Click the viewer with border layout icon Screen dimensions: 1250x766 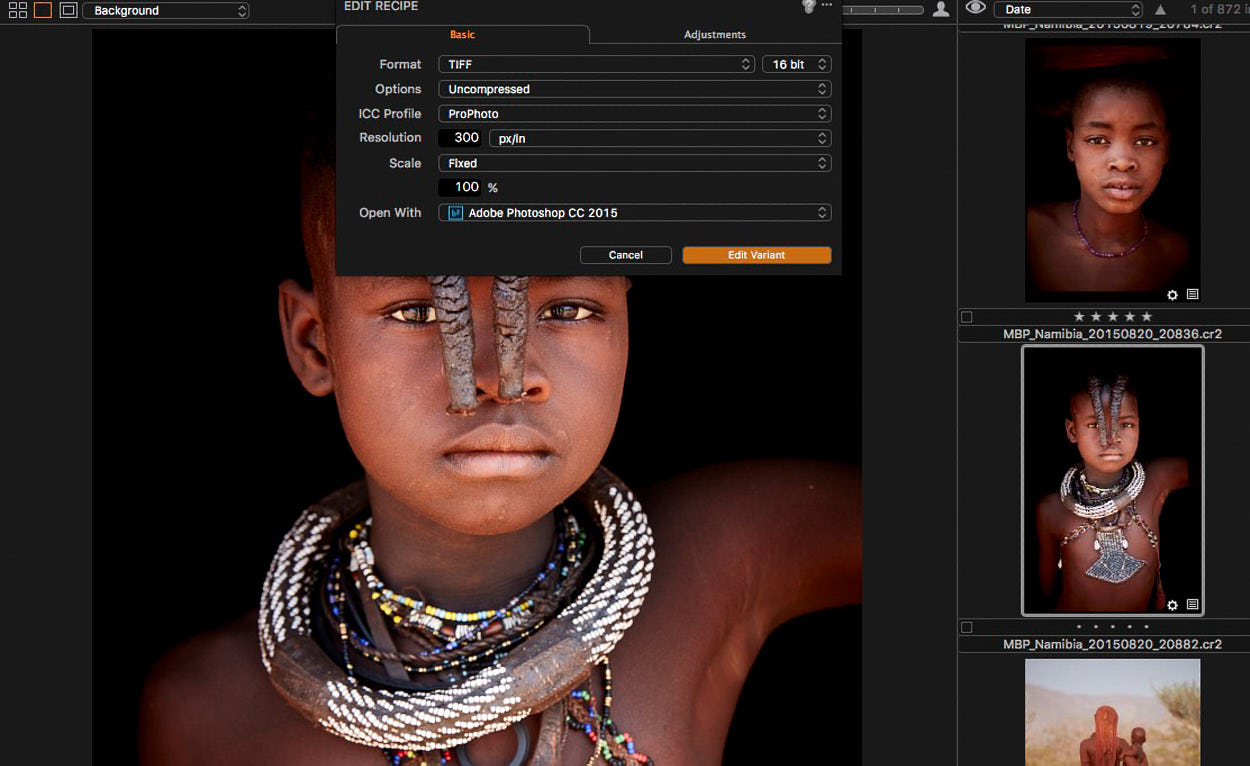[x=67, y=9]
